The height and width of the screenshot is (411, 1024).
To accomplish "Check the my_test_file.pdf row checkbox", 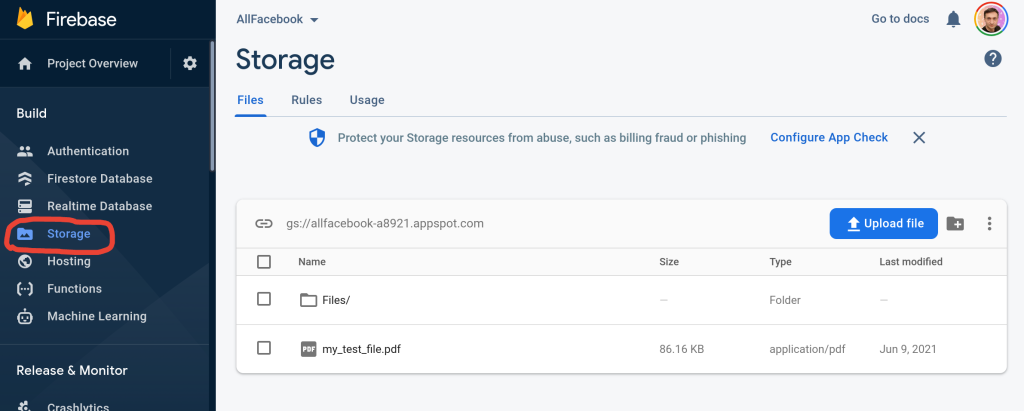I will [264, 348].
